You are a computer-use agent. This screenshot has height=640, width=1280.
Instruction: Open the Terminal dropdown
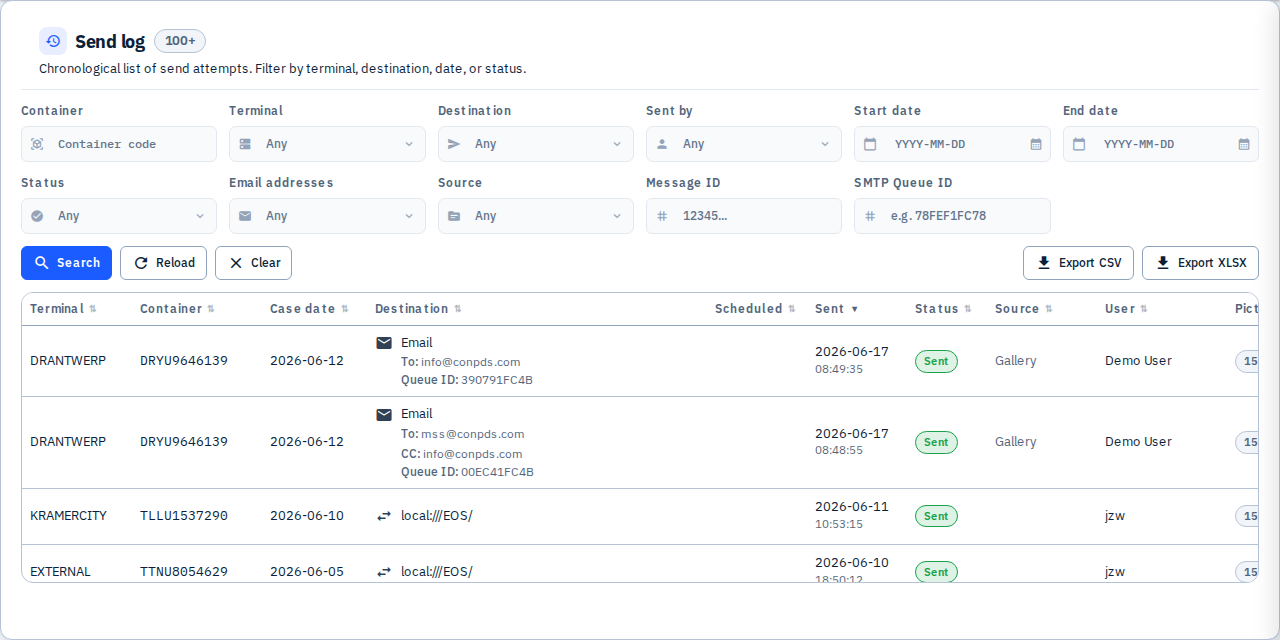(327, 144)
